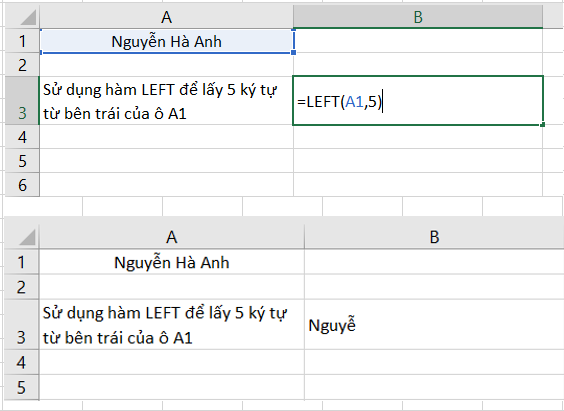
Task: Click row header 6 in top spreadsheet
Action: 22,184
